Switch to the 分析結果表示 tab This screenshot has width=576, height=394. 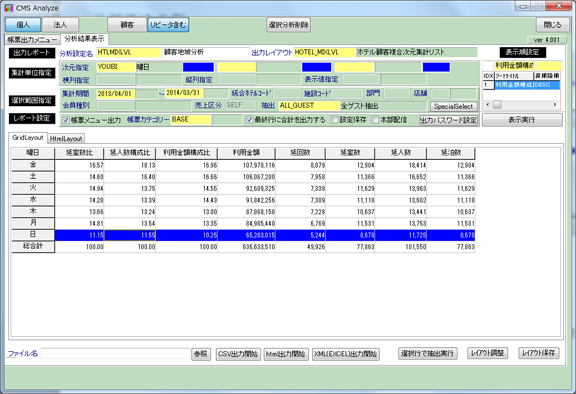(84, 39)
